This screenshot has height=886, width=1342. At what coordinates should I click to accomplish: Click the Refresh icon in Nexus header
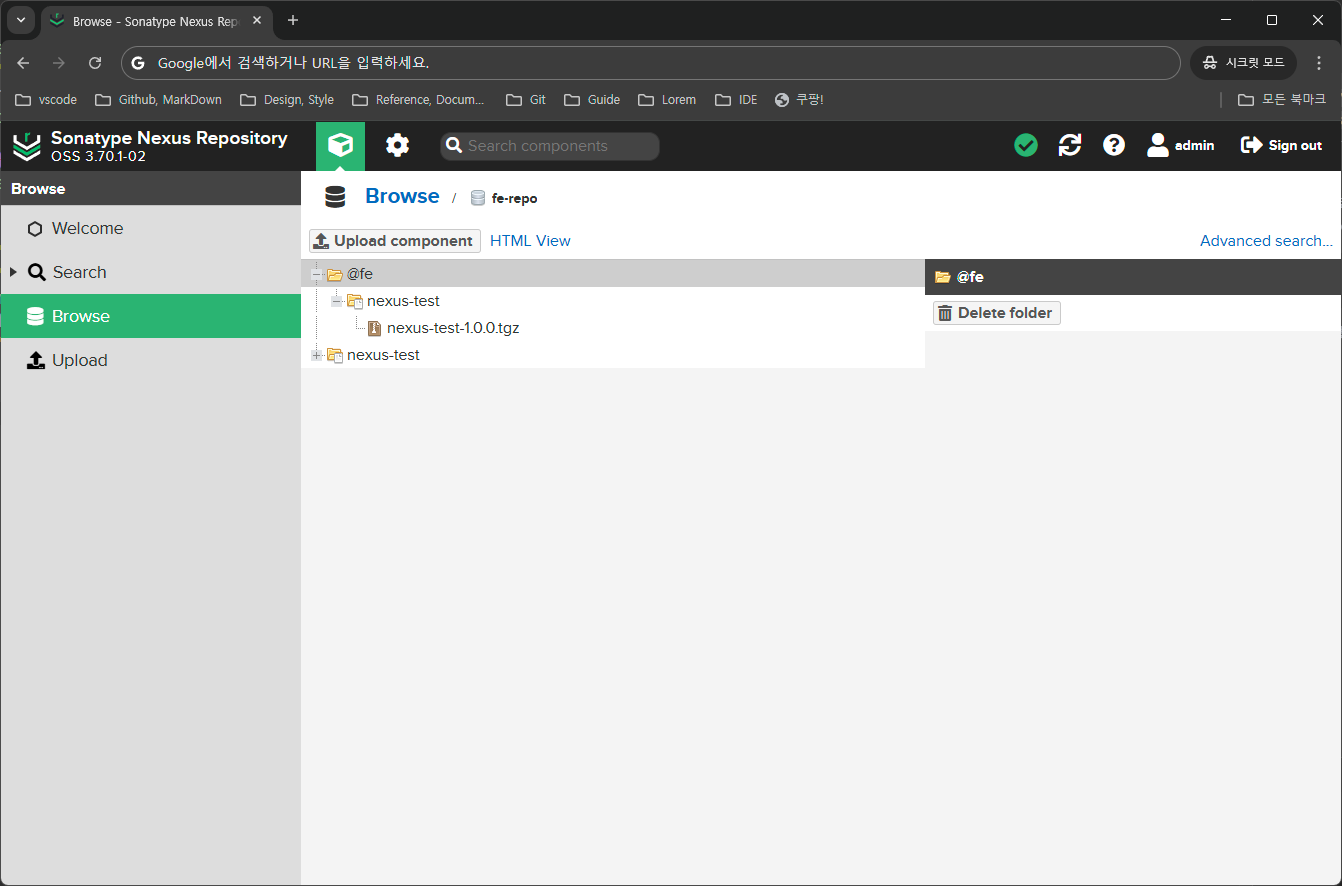pos(1070,146)
